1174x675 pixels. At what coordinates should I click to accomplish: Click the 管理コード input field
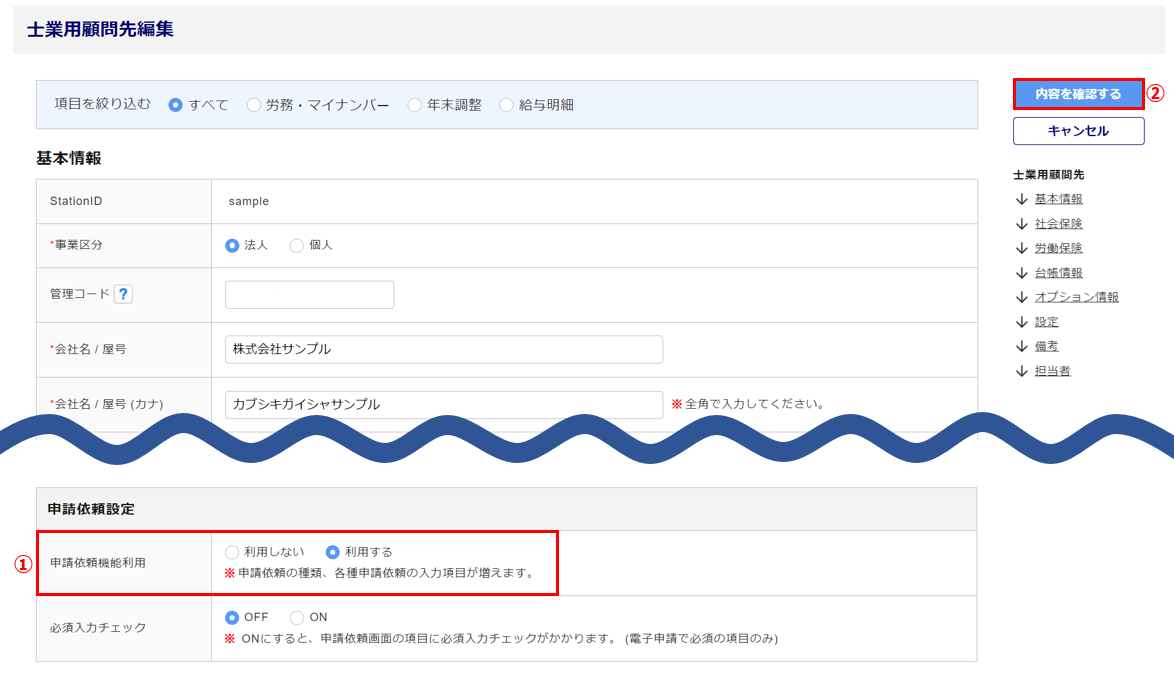(x=309, y=295)
